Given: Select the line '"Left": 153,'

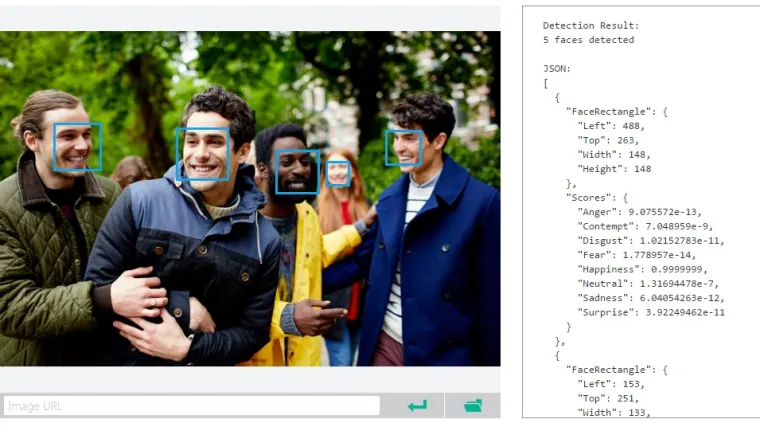Looking at the screenshot, I should [x=611, y=384].
